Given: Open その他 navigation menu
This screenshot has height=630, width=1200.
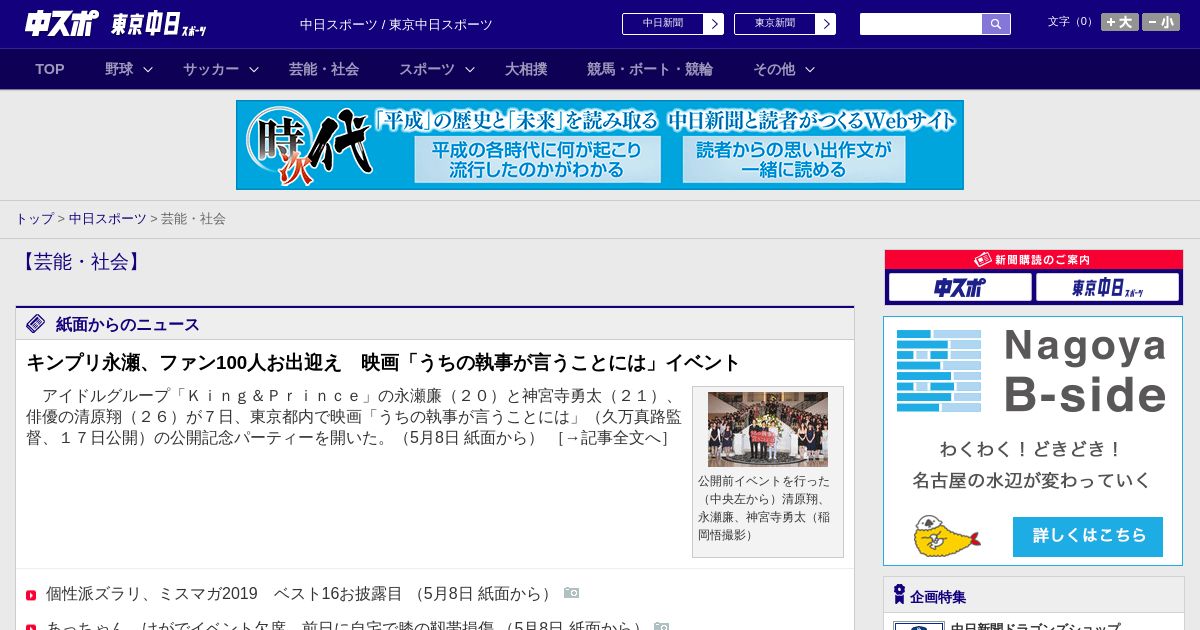Looking at the screenshot, I should coord(774,69).
